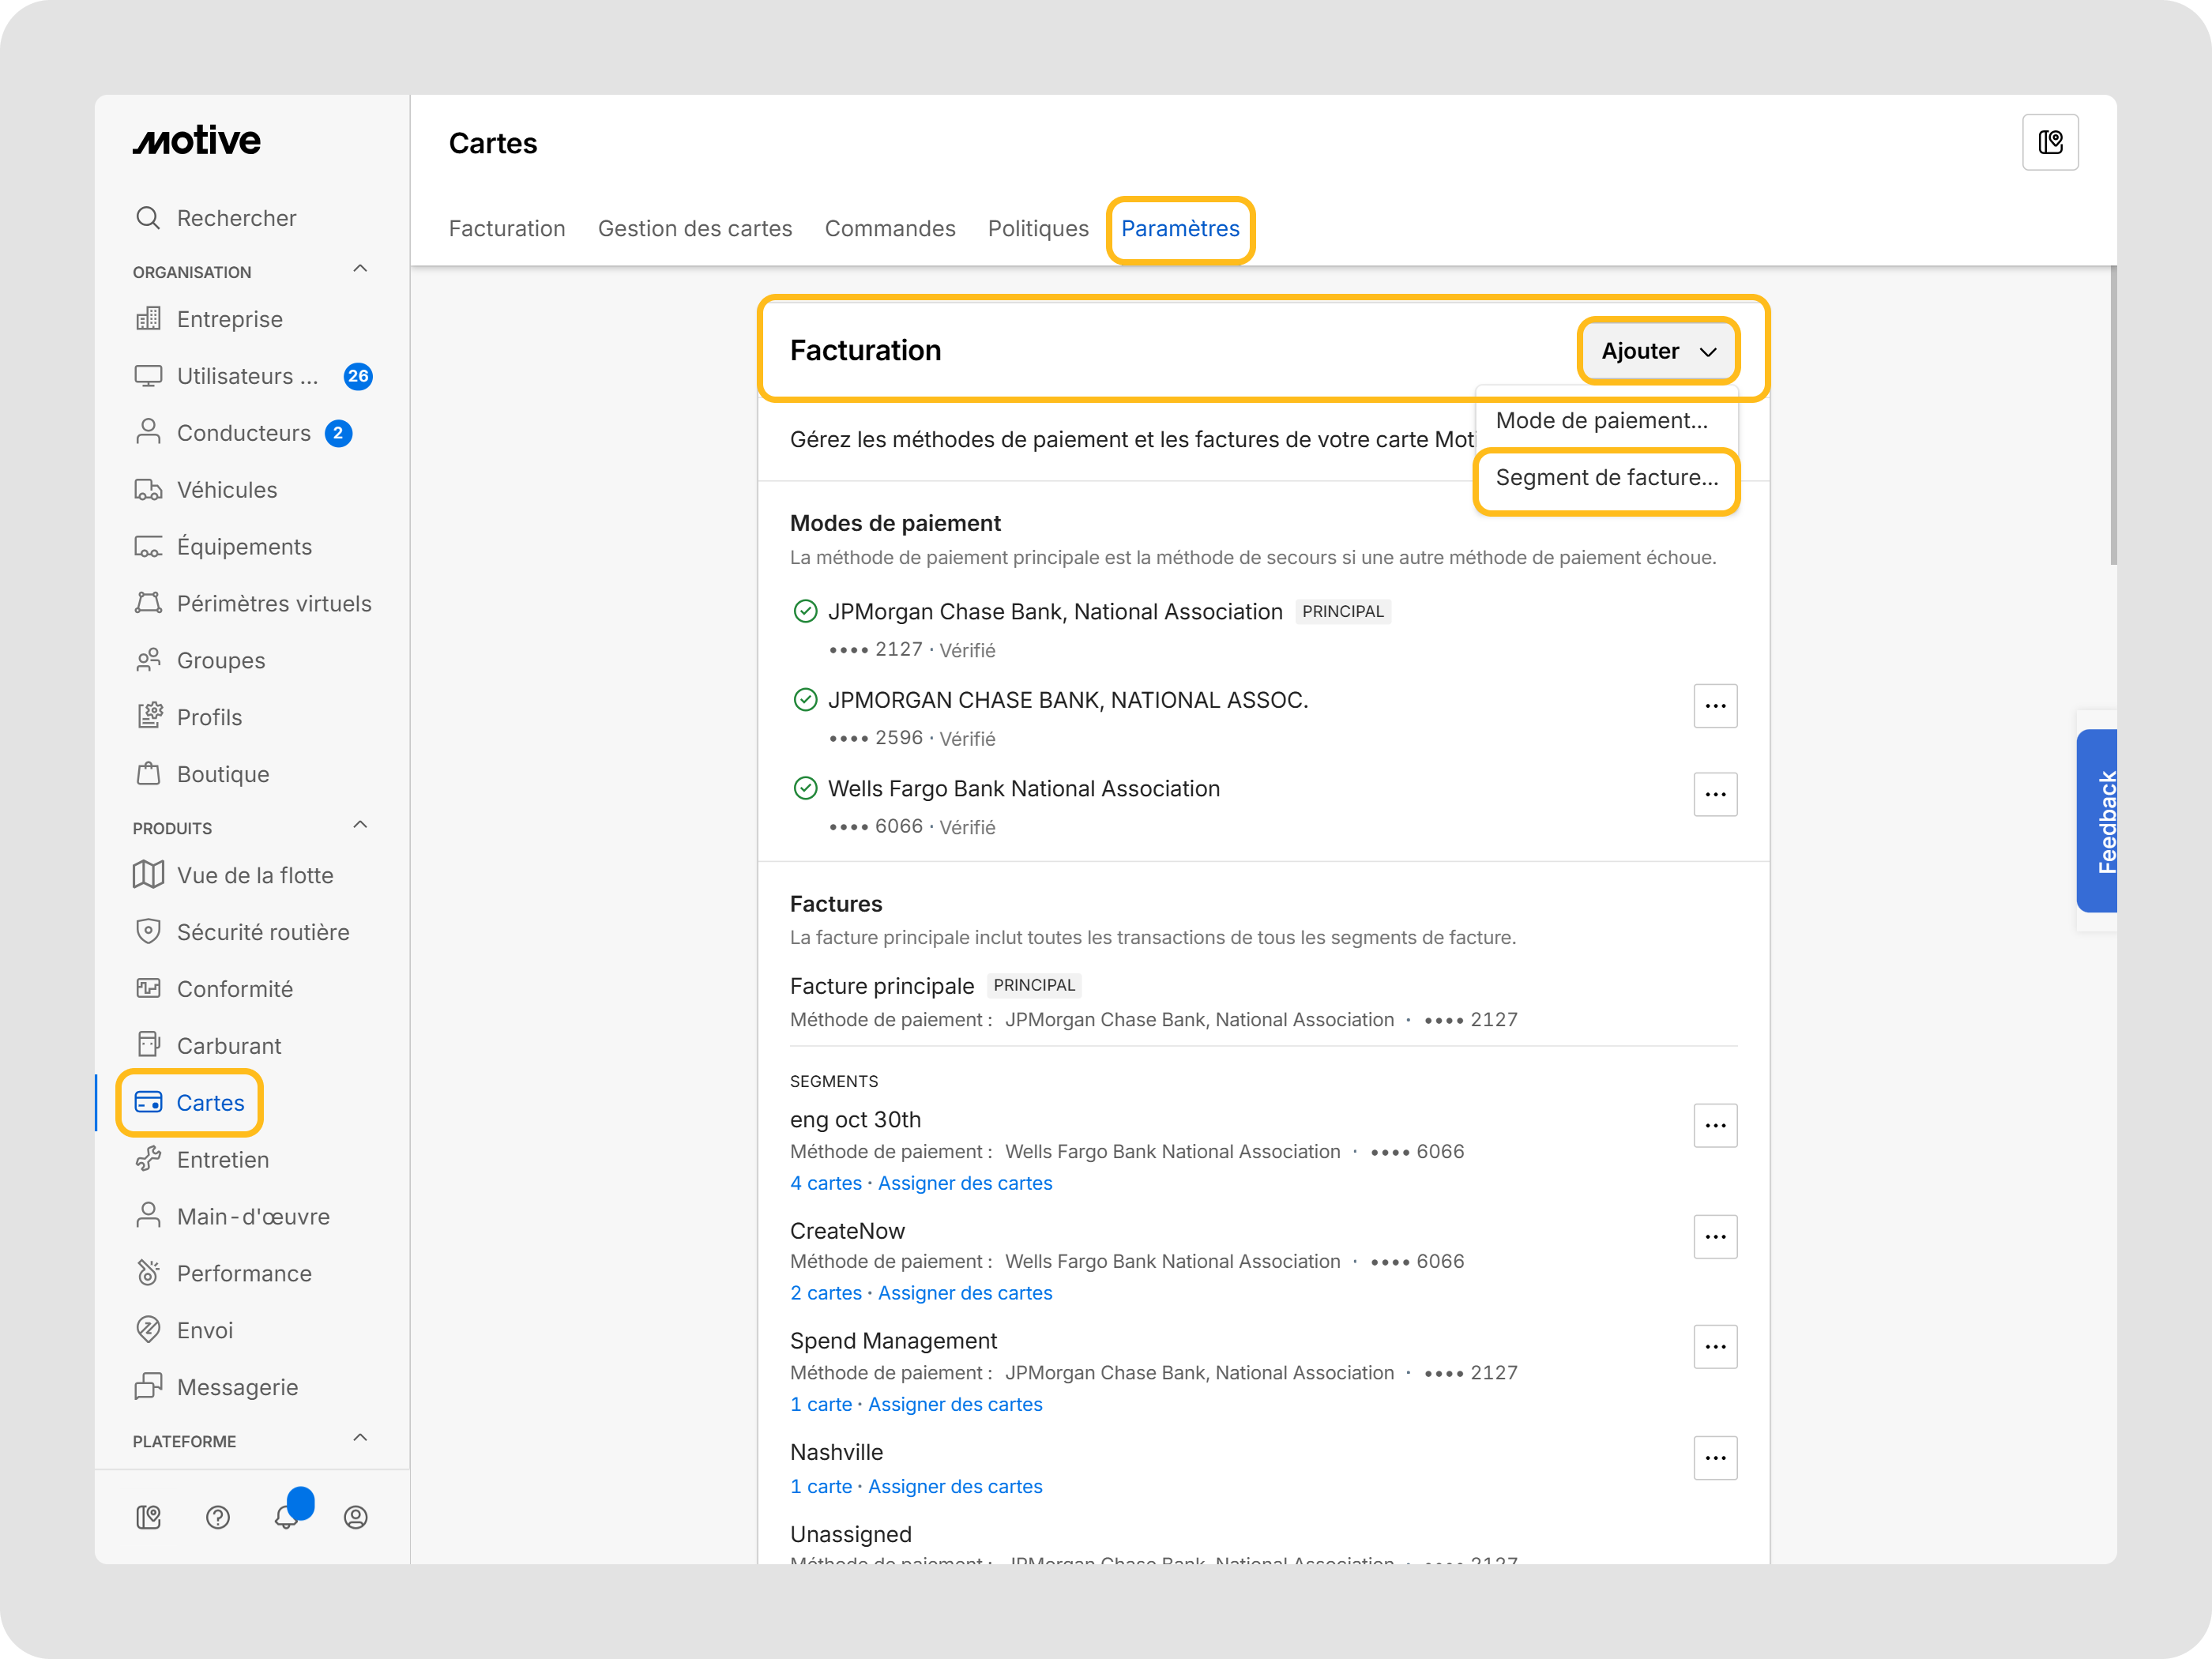Open the Rechercher search icon
This screenshot has height=1659, width=2212.
(148, 218)
